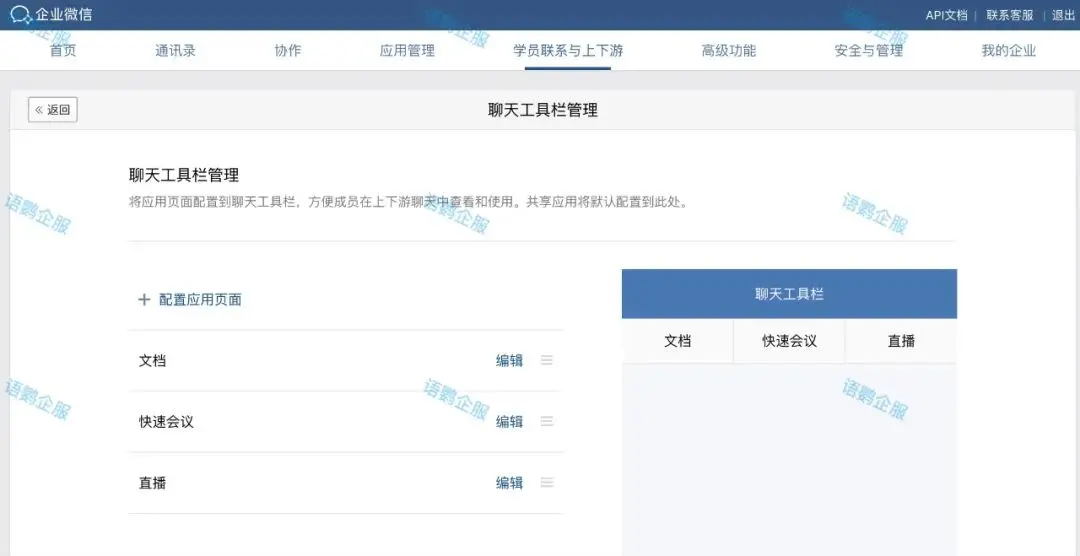
Task: Click 退出 to log out
Action: coord(1063,15)
